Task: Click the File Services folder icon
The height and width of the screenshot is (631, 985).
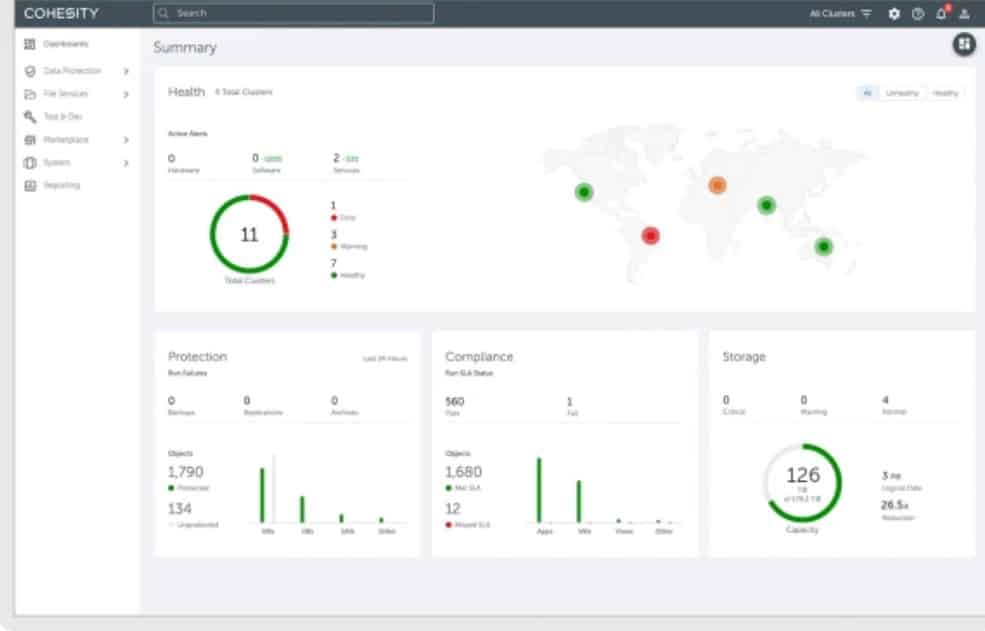Action: [x=30, y=94]
